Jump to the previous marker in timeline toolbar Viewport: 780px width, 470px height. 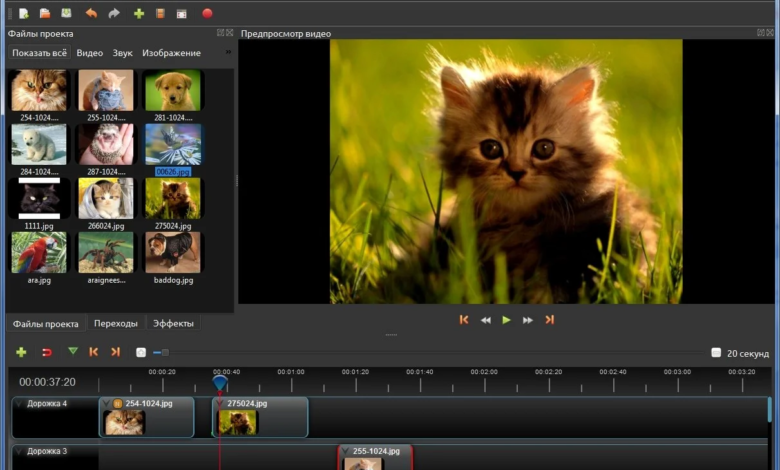point(94,352)
